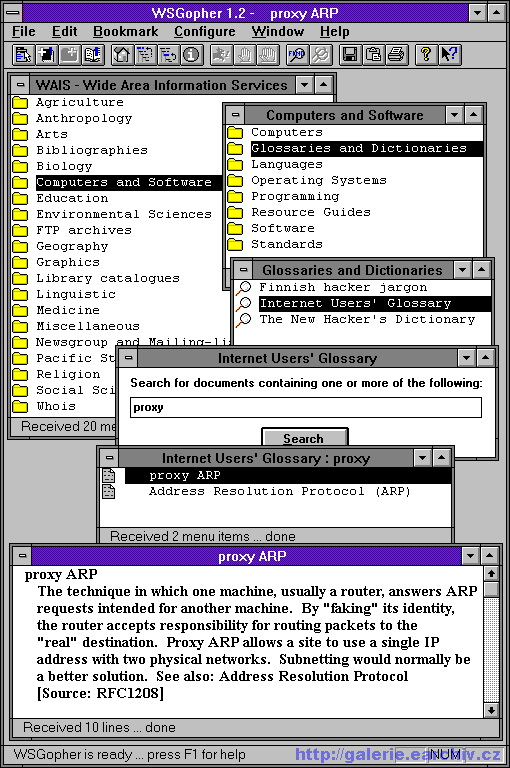The width and height of the screenshot is (510, 768).
Task: Click the yellow question mark Help icon
Action: coord(426,54)
